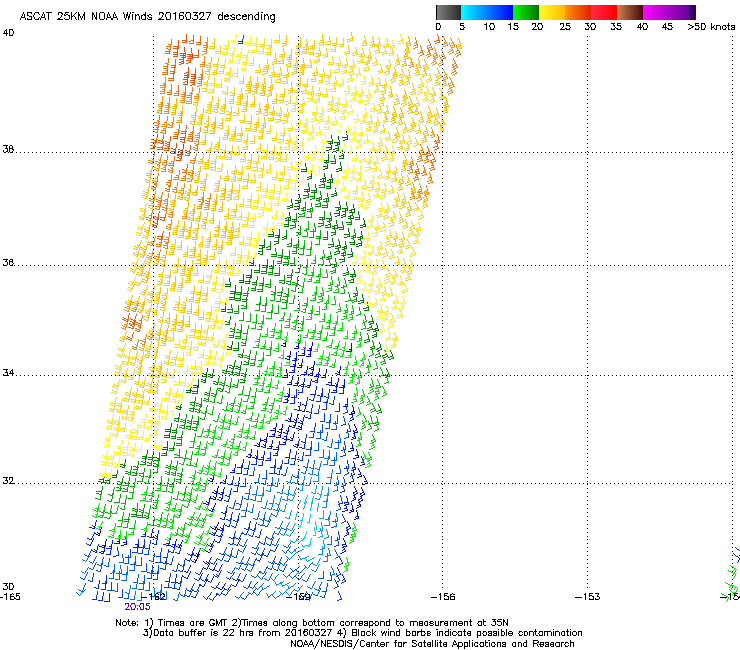Click the latitude label '34'

[x=8, y=372]
